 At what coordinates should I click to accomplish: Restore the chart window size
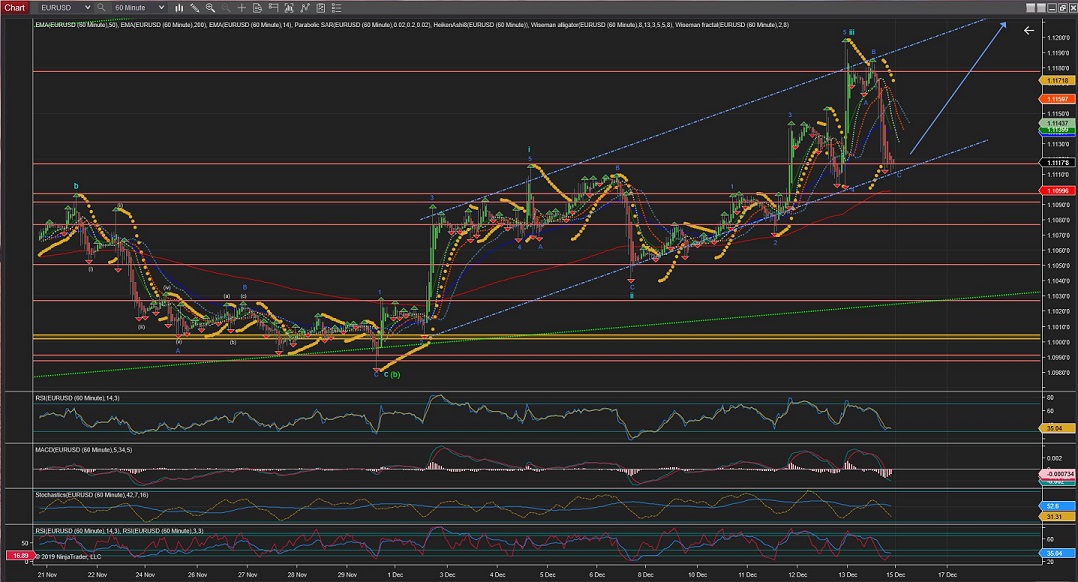coord(1062,8)
